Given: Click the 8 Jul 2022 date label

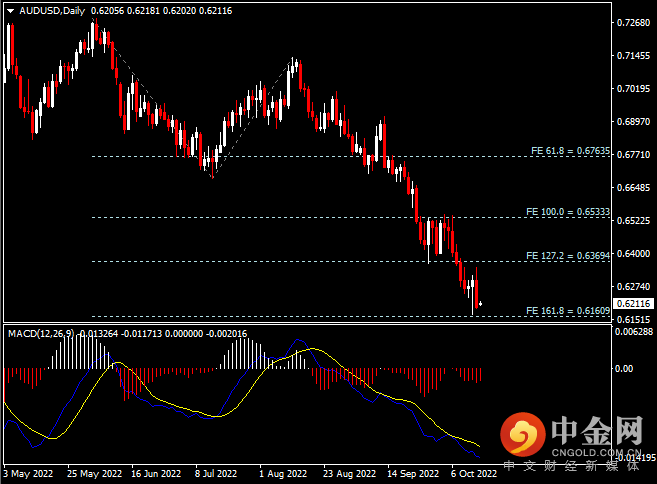Looking at the screenshot, I should click(216, 474).
